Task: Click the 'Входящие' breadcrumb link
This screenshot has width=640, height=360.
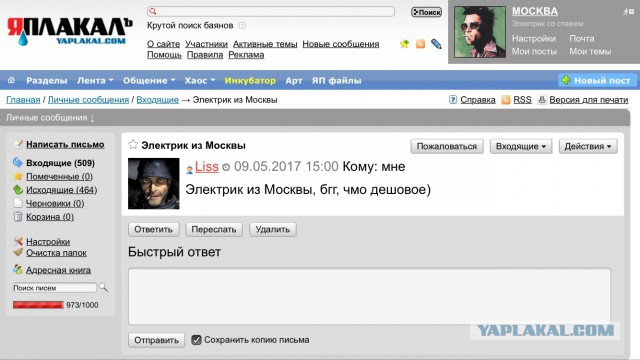Action: (158, 100)
